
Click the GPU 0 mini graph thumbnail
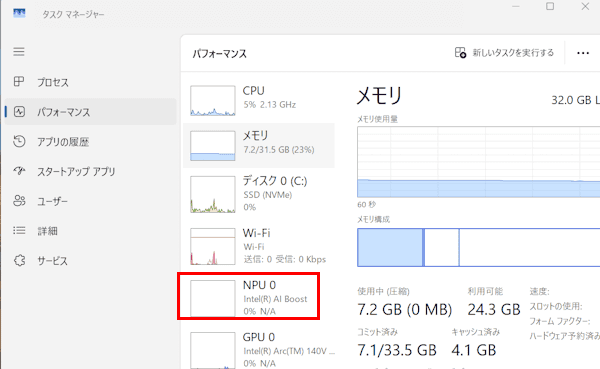click(x=213, y=350)
